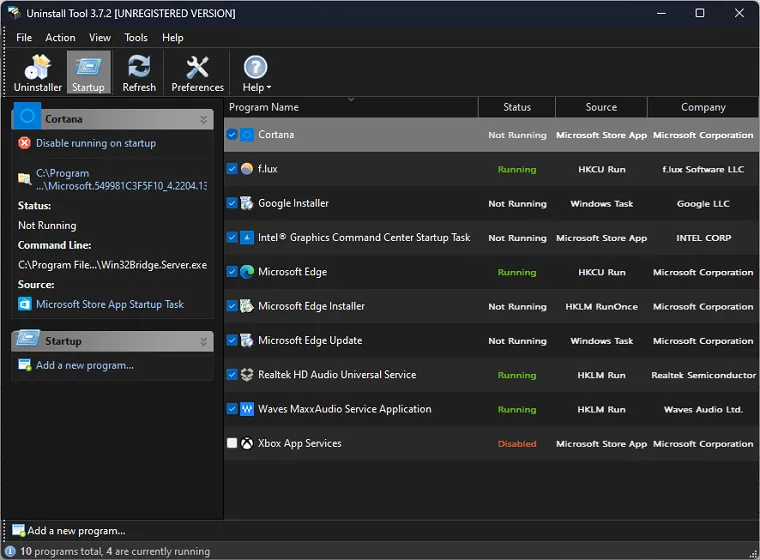Click the add program icon in the Startup panel
Image resolution: width=760 pixels, height=560 pixels.
[24, 365]
